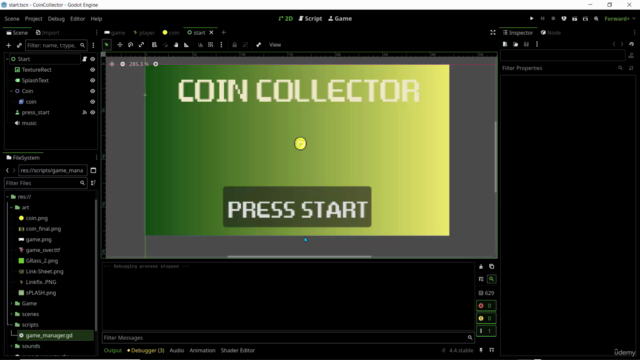Expand the Game folder

[x=11, y=304]
